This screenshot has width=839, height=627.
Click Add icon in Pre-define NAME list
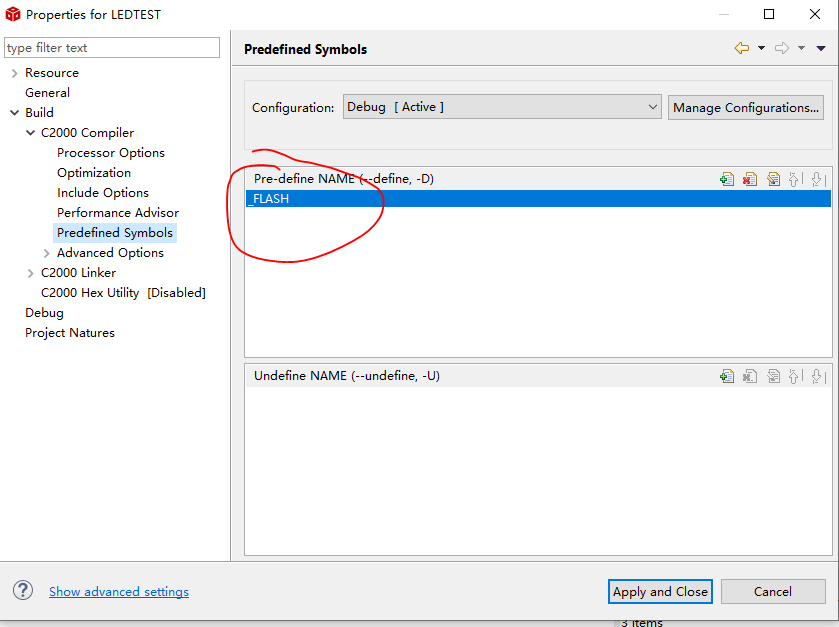(x=727, y=179)
